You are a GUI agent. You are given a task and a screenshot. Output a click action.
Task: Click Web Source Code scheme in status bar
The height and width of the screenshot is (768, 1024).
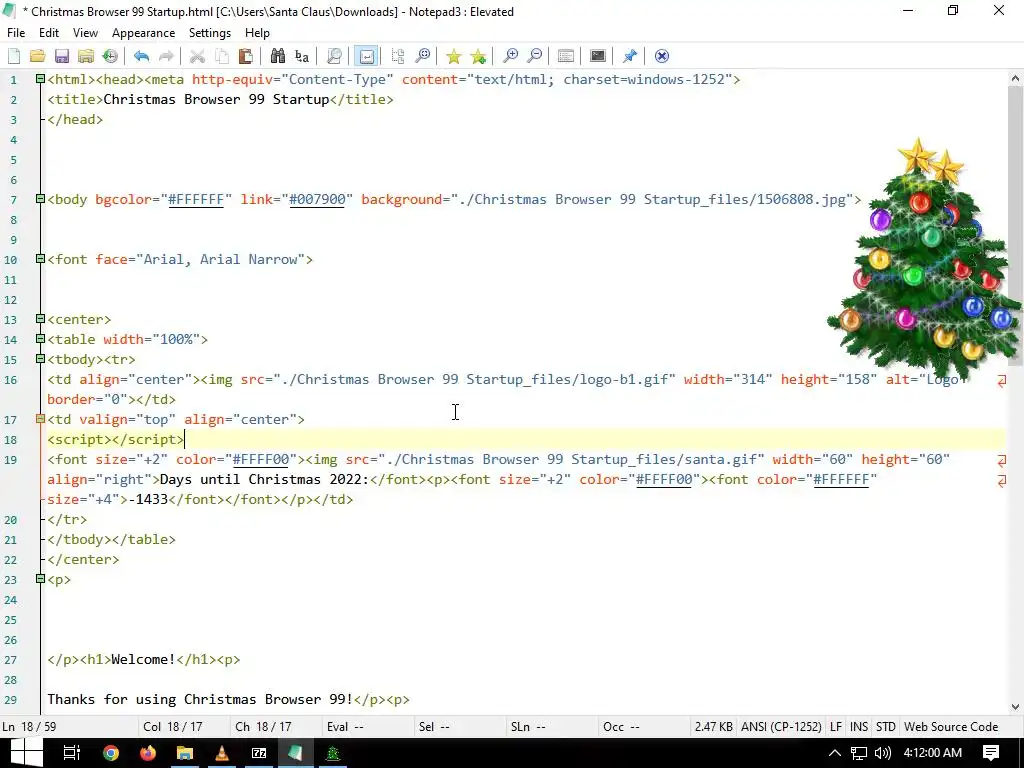pos(951,727)
